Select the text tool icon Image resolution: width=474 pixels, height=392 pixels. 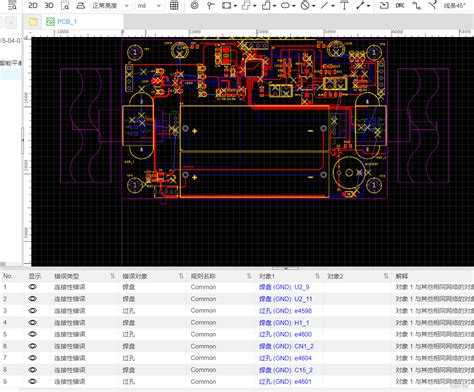(x=344, y=5)
